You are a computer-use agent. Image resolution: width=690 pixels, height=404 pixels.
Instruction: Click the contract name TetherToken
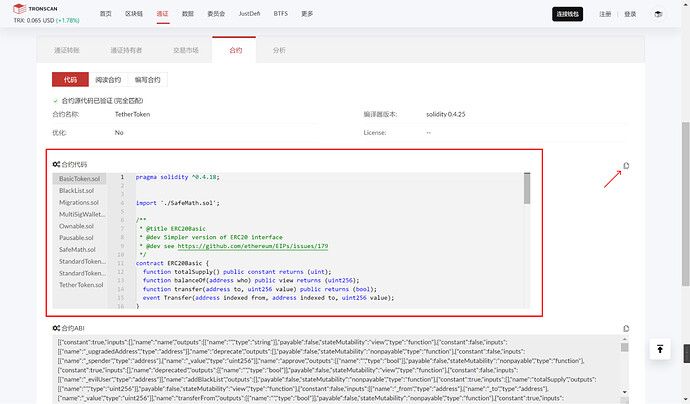[132, 114]
